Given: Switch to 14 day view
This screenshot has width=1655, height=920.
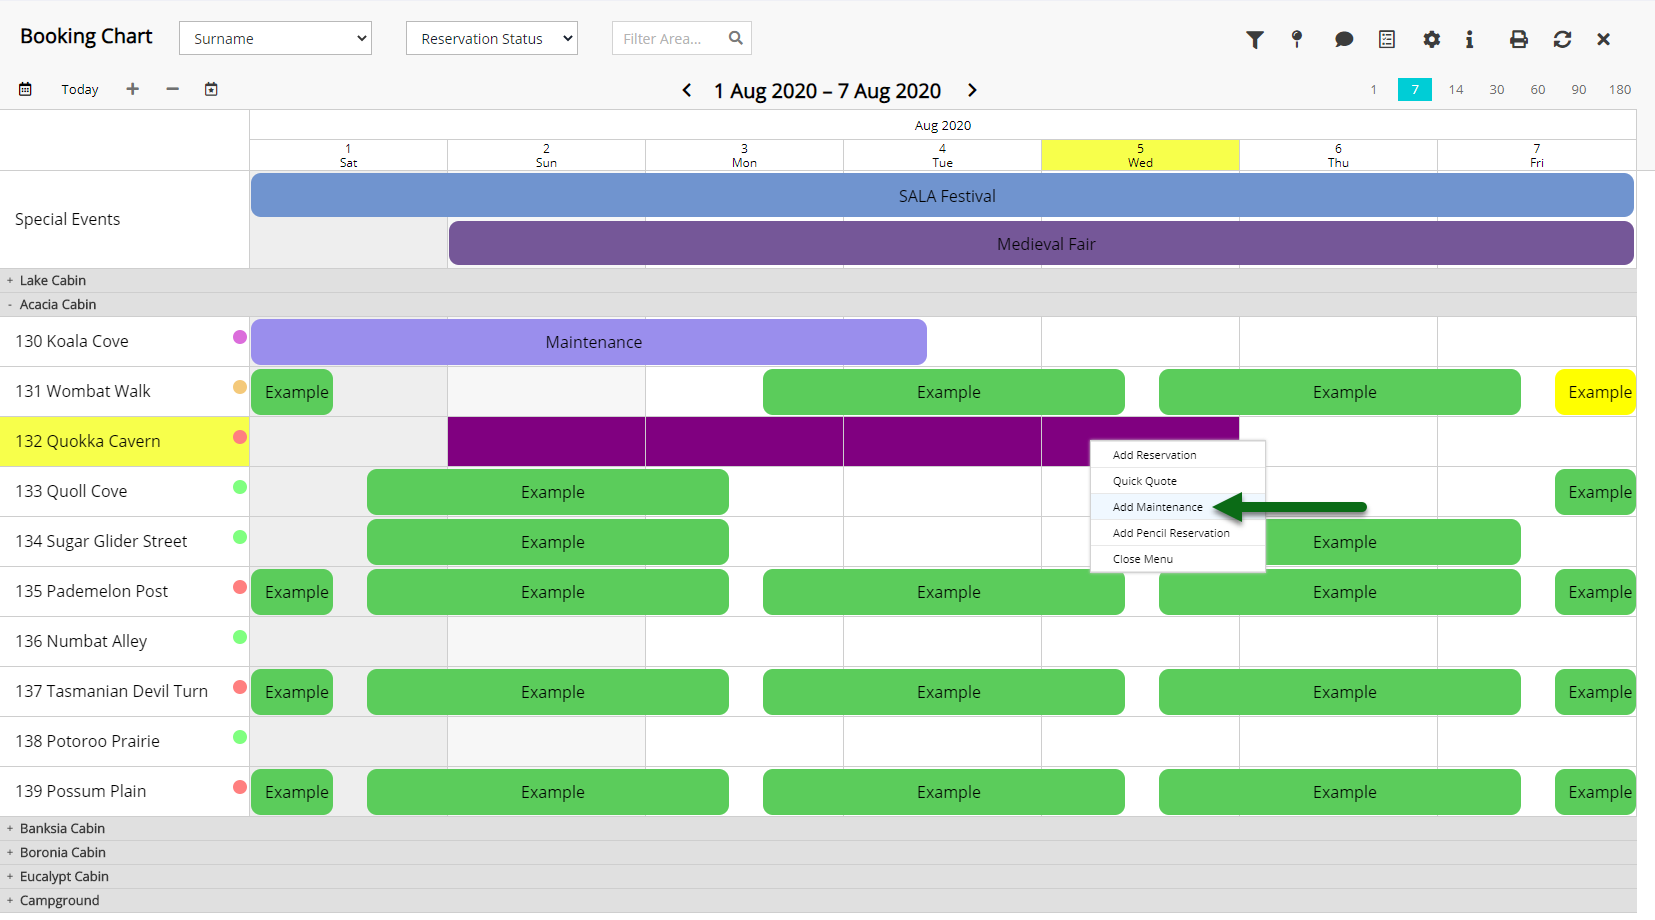Looking at the screenshot, I should click(1456, 89).
